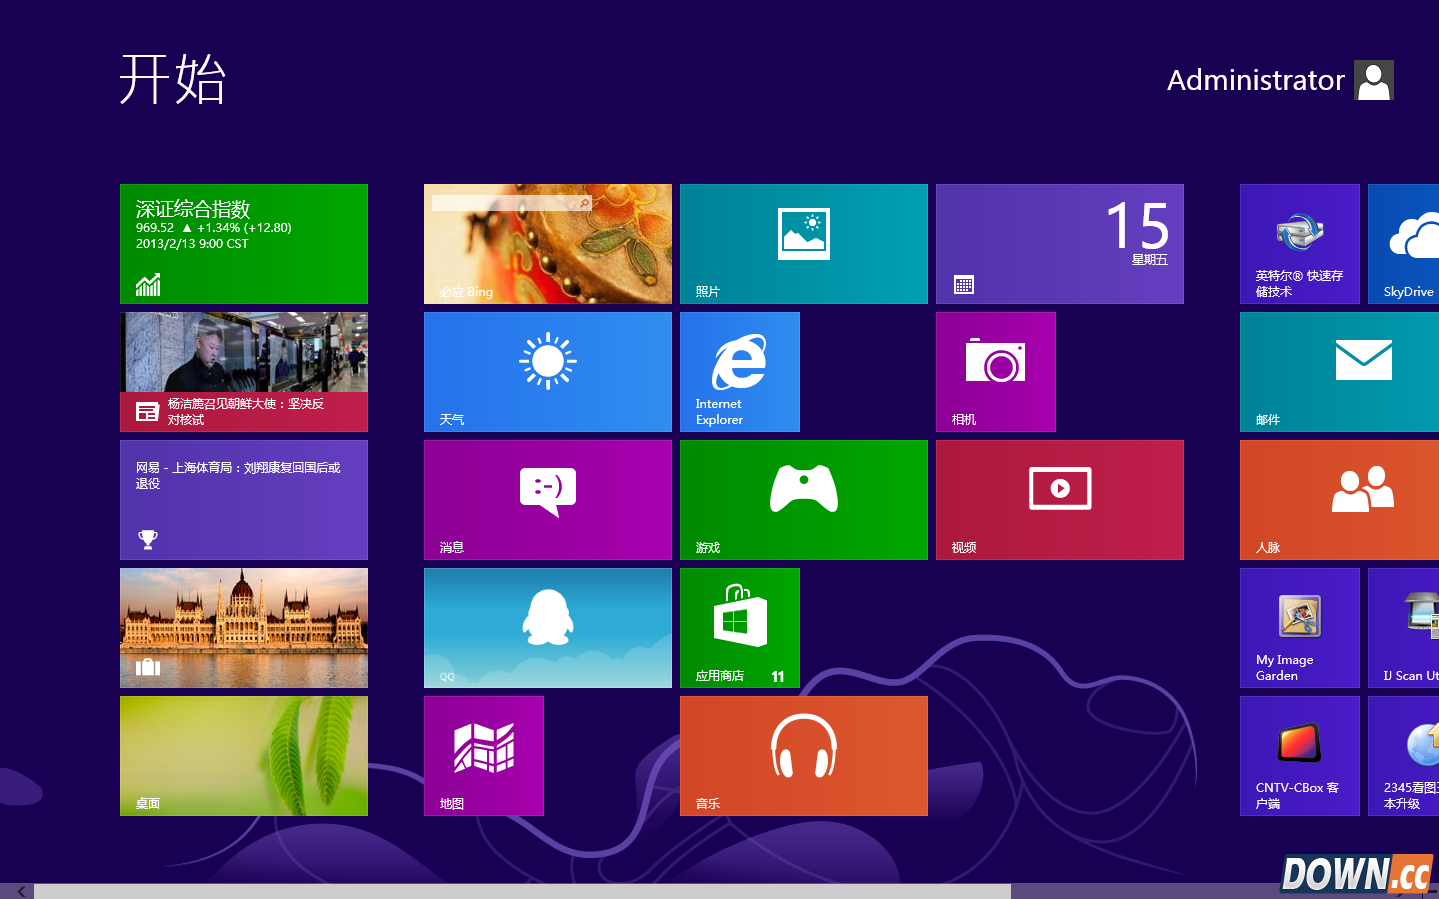
Task: Open the 应用商店 Store showing 11 updates
Action: 739,628
